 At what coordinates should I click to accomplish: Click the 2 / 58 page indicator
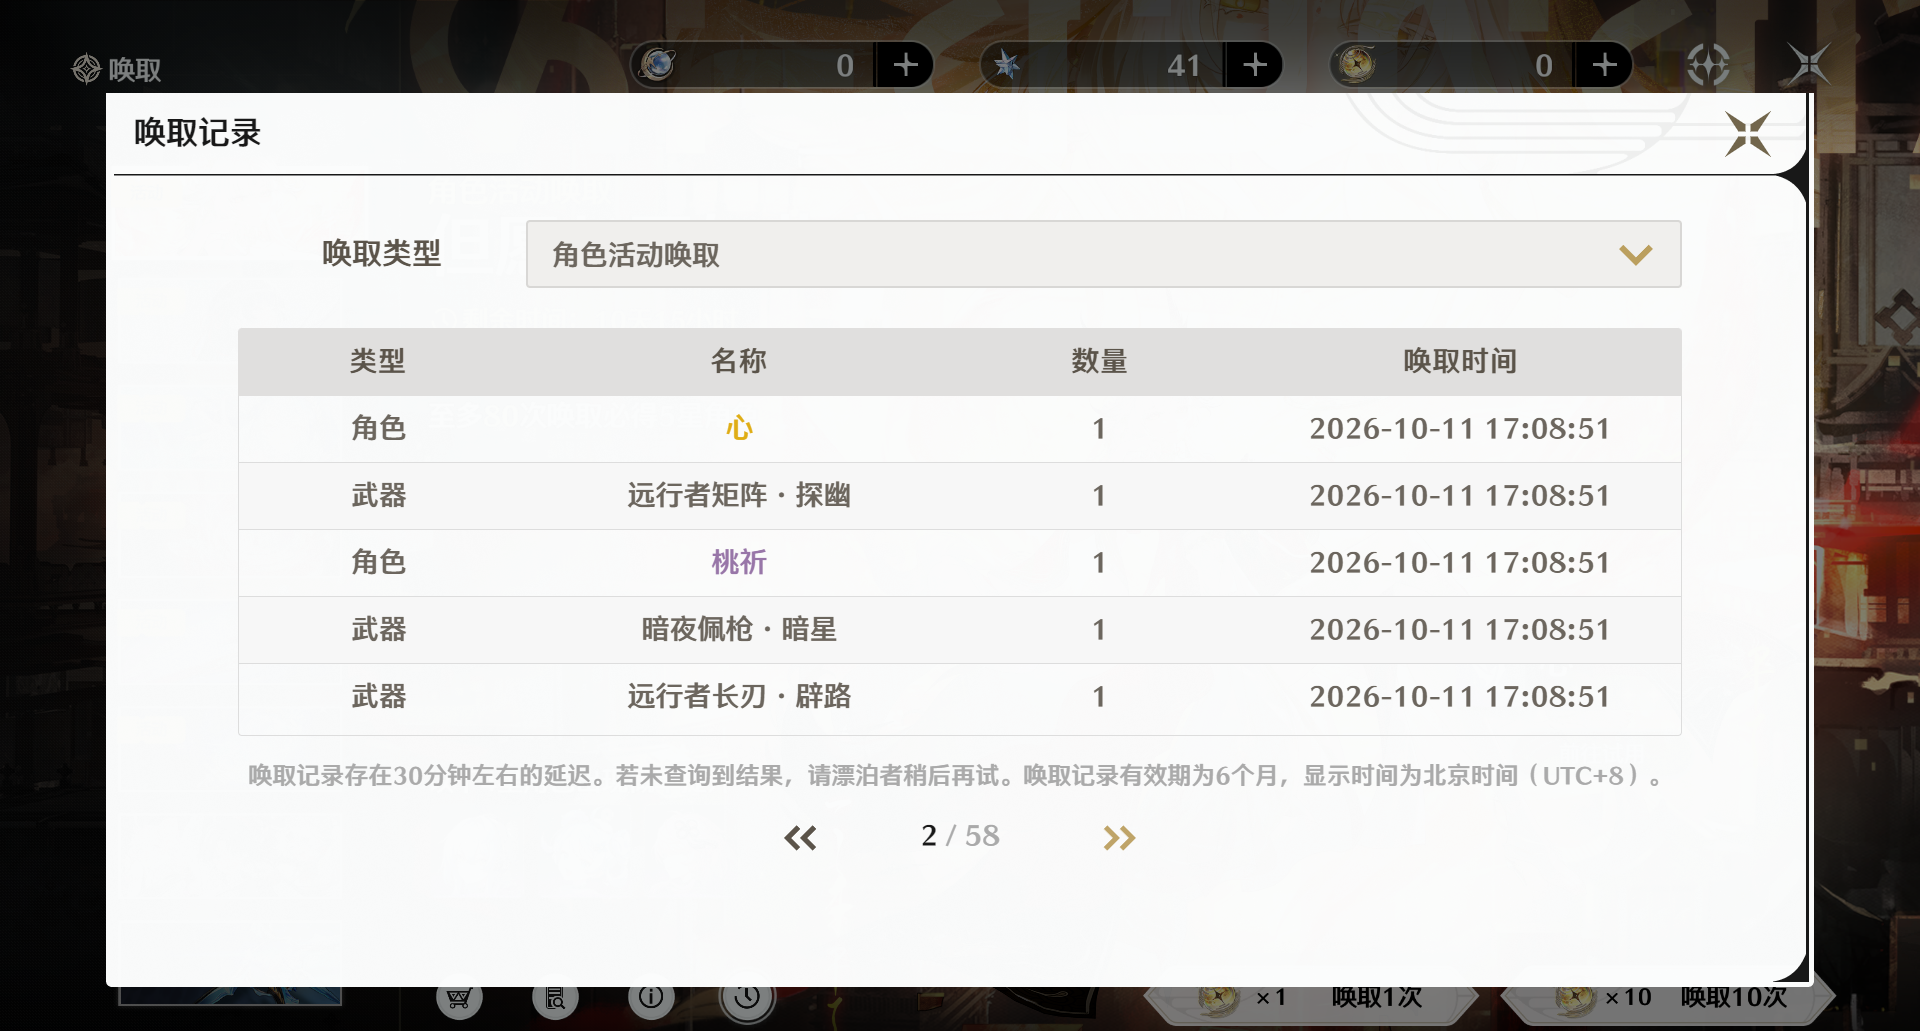coord(960,836)
